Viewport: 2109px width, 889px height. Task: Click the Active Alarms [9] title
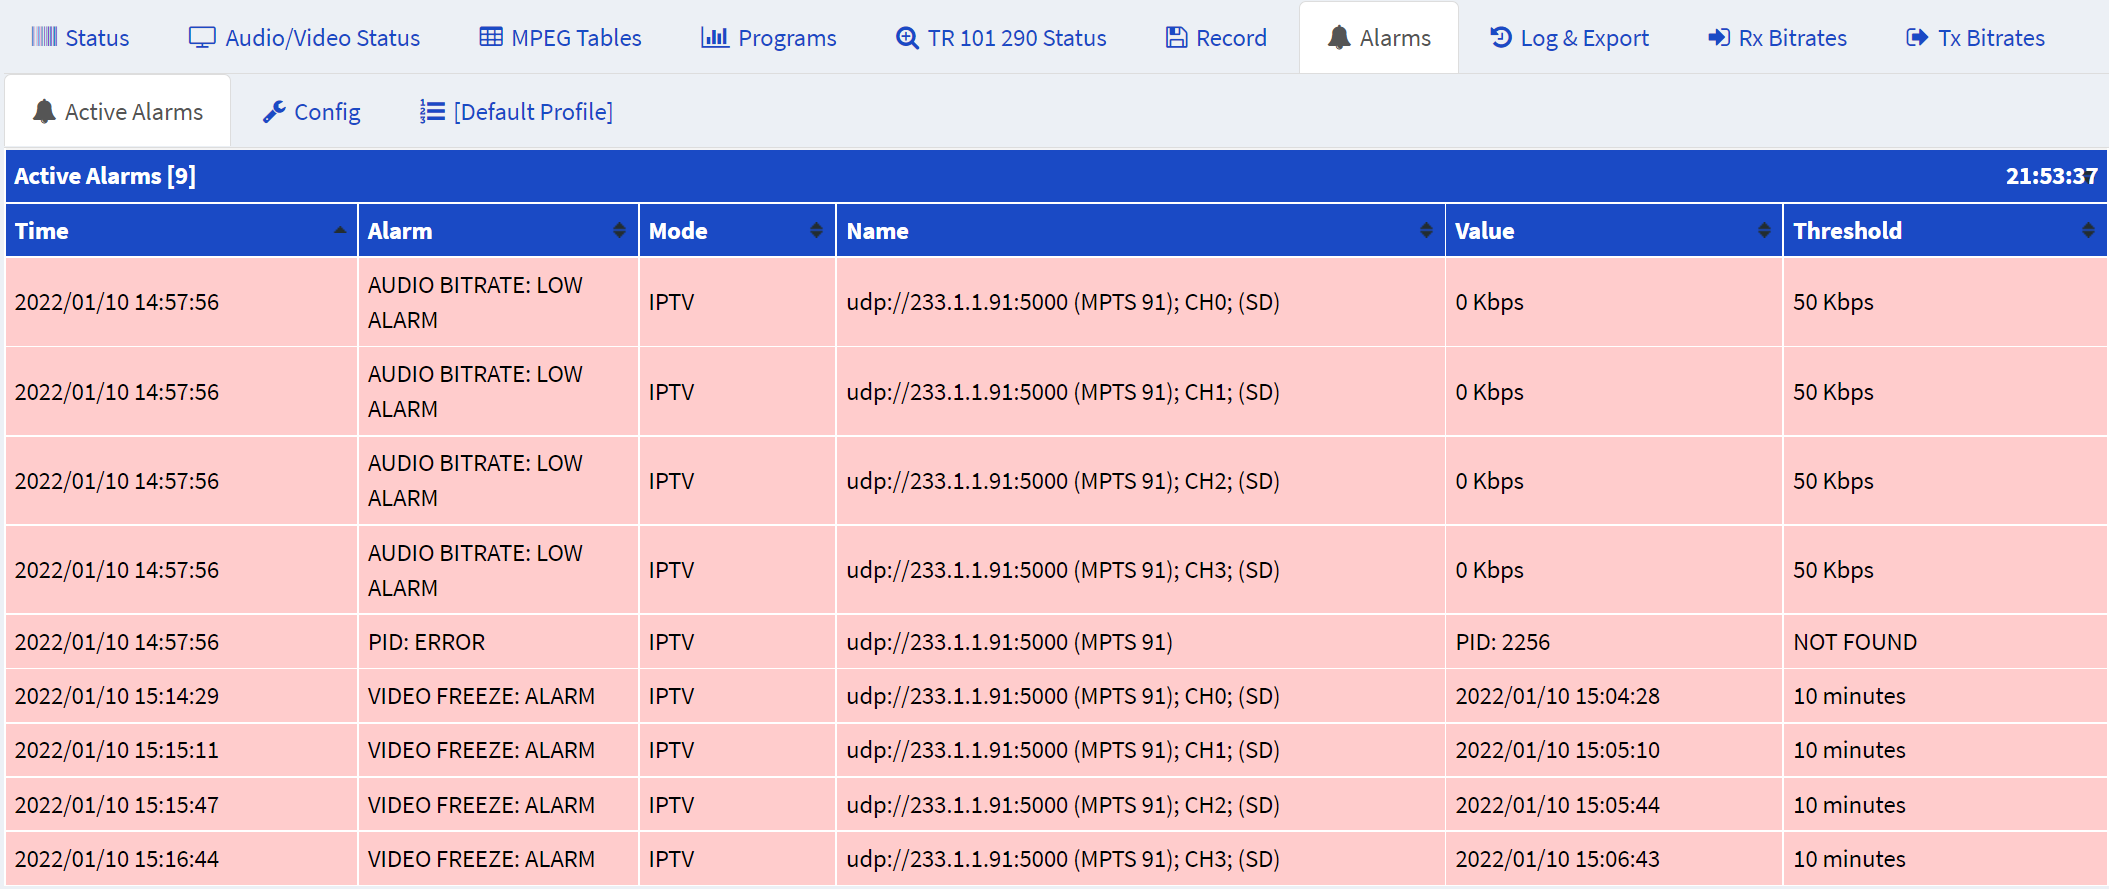coord(105,176)
